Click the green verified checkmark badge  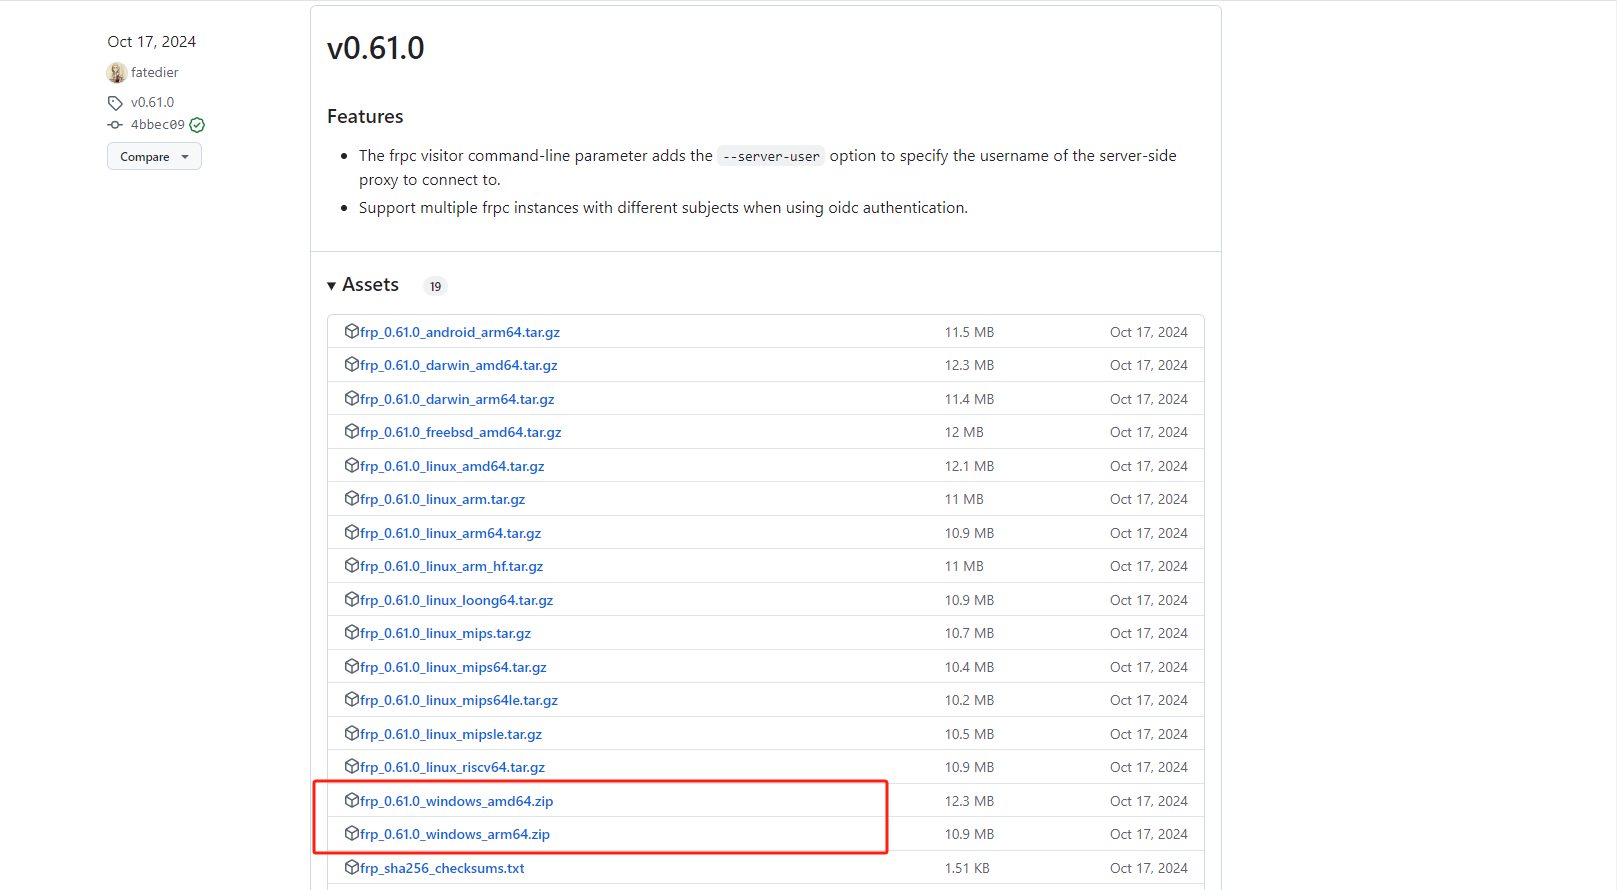[x=197, y=125]
